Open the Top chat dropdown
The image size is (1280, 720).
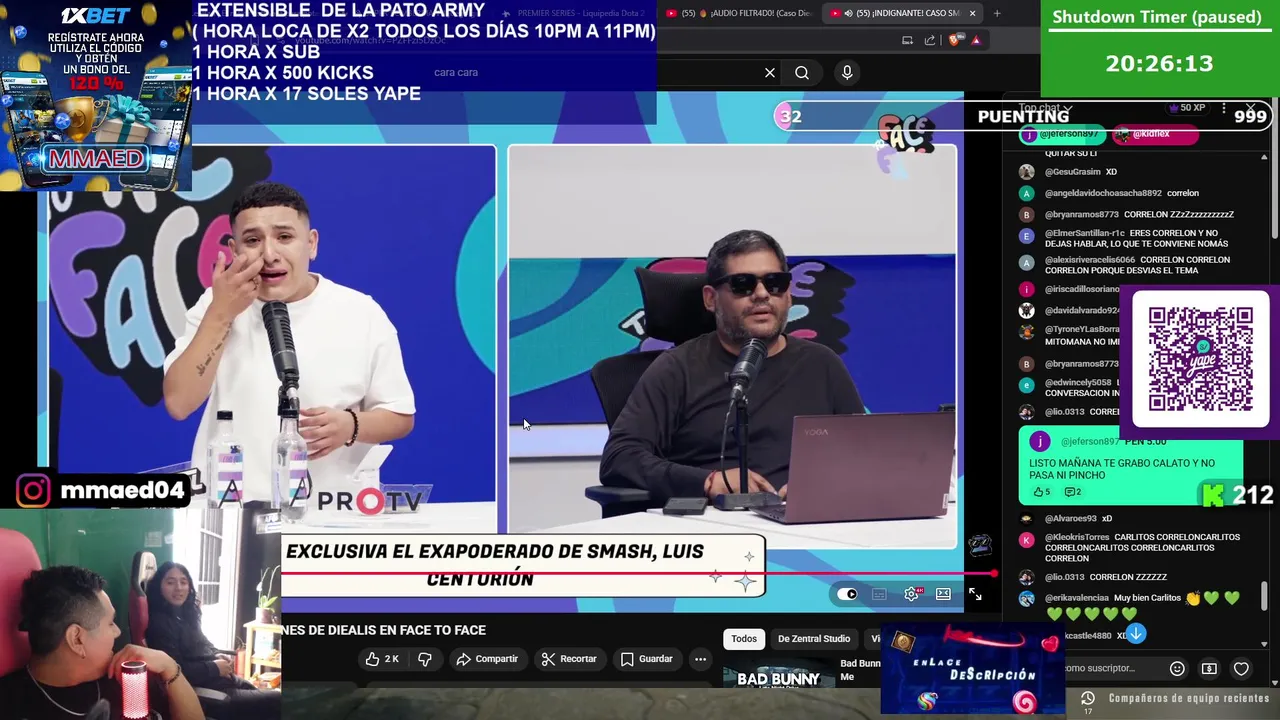tap(1045, 108)
